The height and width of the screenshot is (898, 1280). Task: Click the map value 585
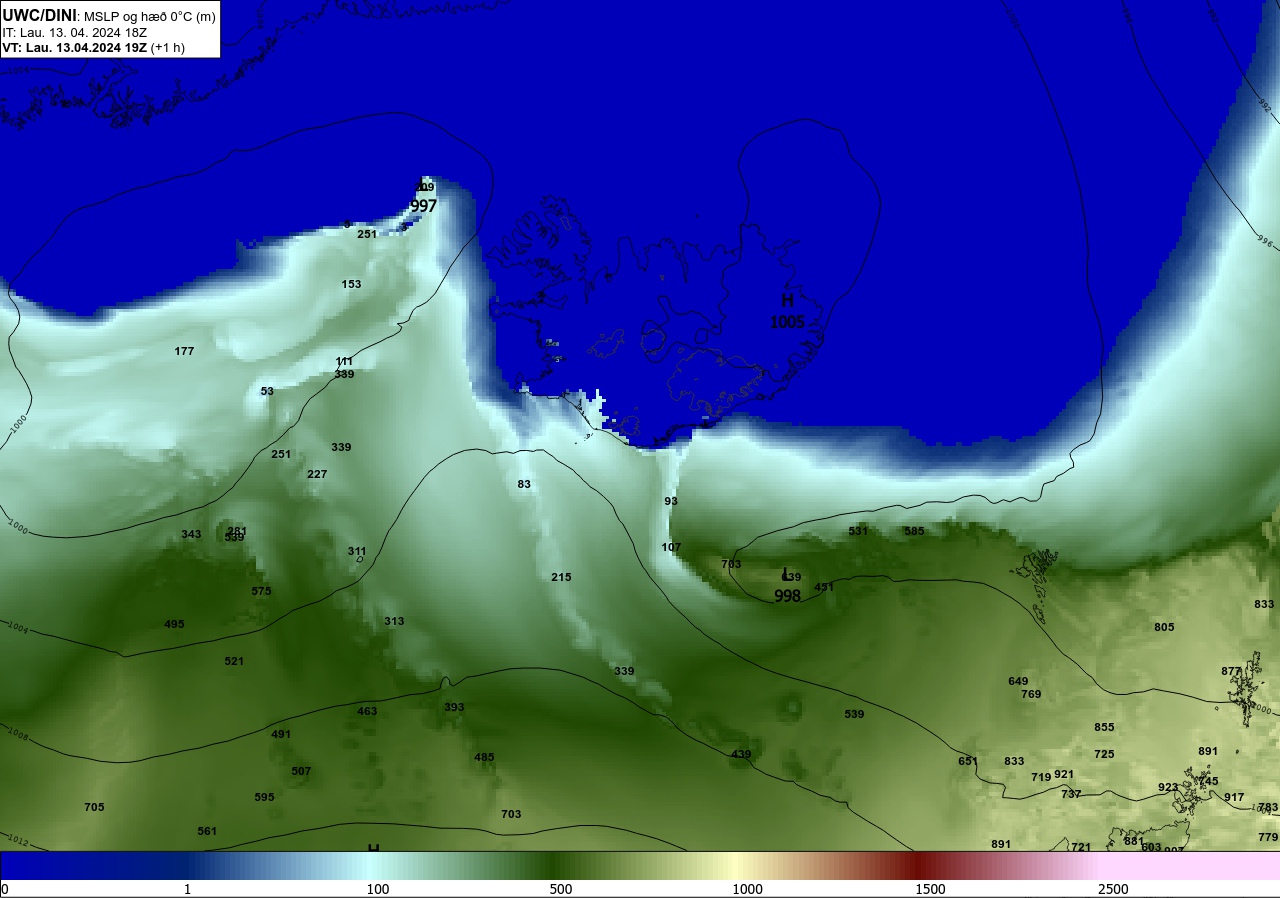tap(914, 531)
